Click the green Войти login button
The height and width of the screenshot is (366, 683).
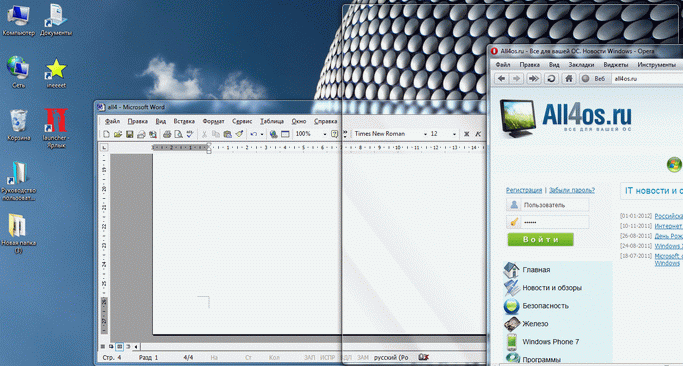point(541,240)
